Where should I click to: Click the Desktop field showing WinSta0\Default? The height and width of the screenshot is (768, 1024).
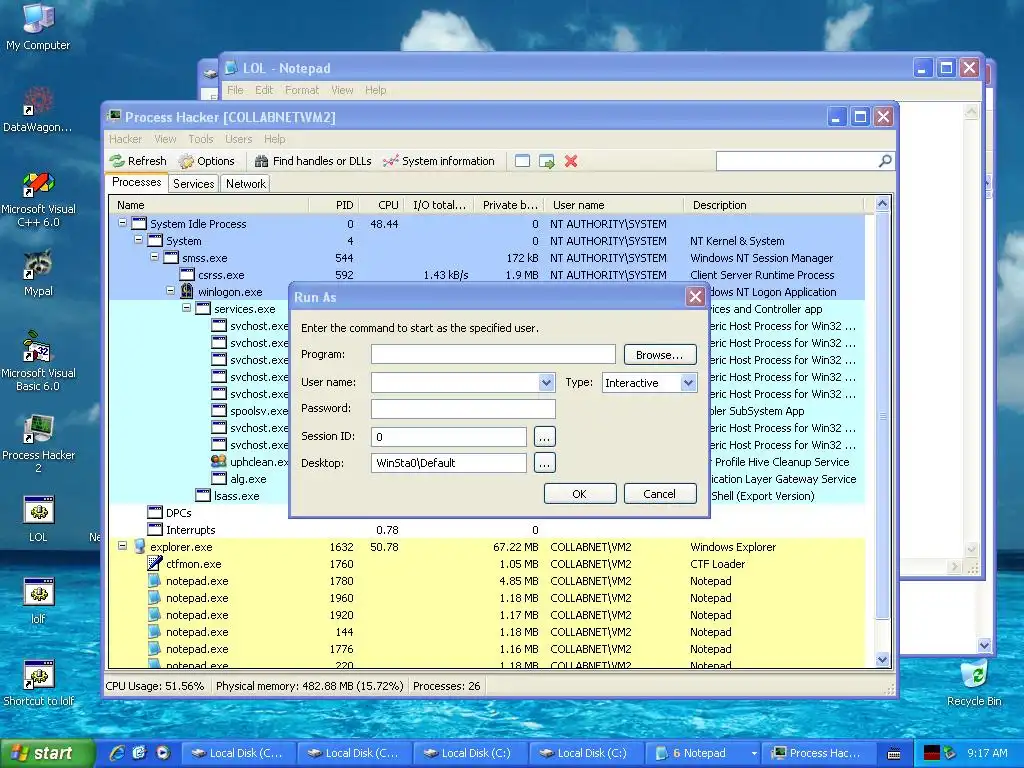449,463
